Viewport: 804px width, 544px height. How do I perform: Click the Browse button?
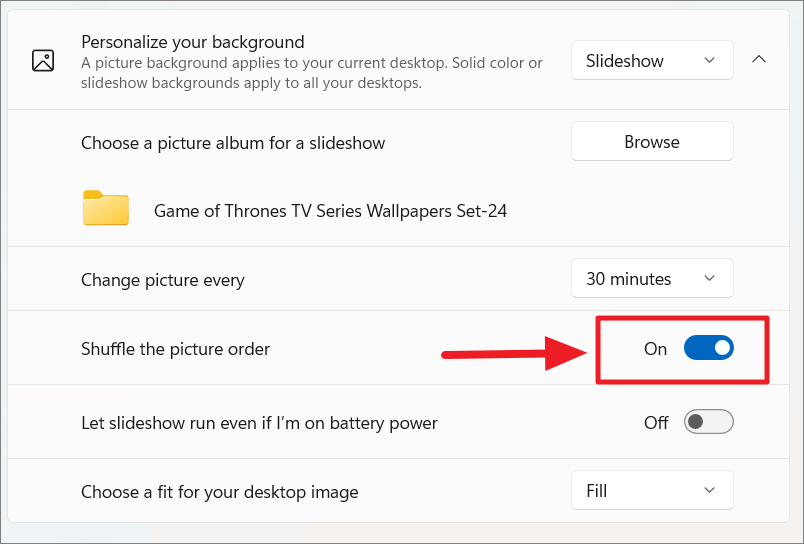652,142
